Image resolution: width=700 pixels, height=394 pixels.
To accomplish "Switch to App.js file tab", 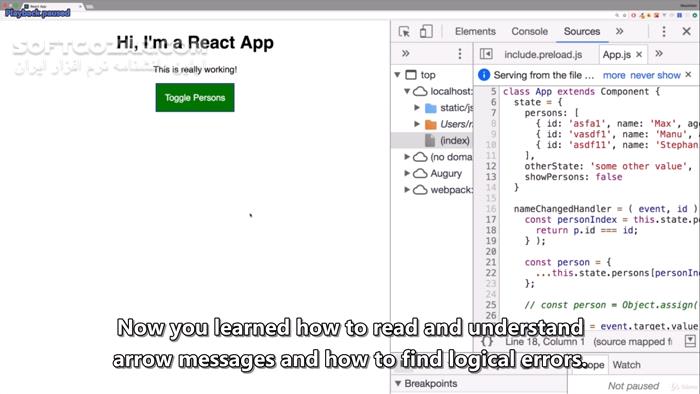I will 617,54.
